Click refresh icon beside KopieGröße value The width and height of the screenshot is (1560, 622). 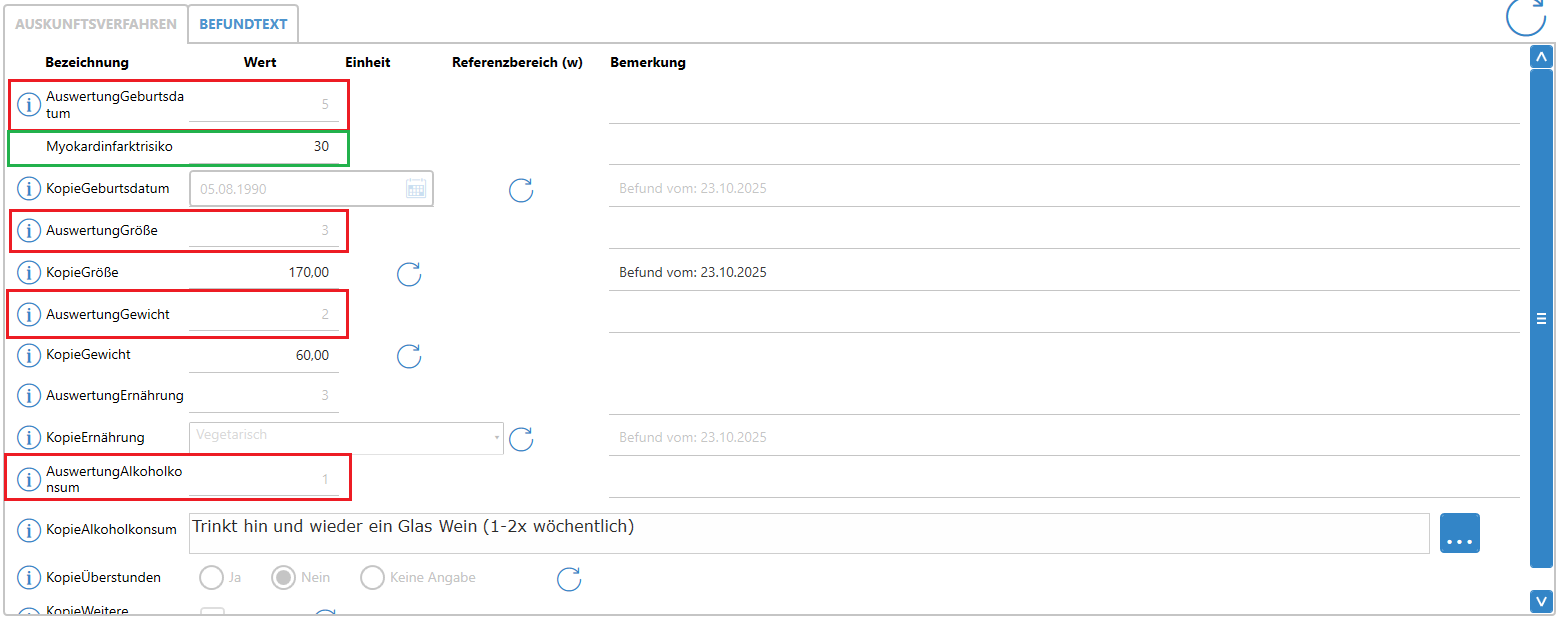409,274
